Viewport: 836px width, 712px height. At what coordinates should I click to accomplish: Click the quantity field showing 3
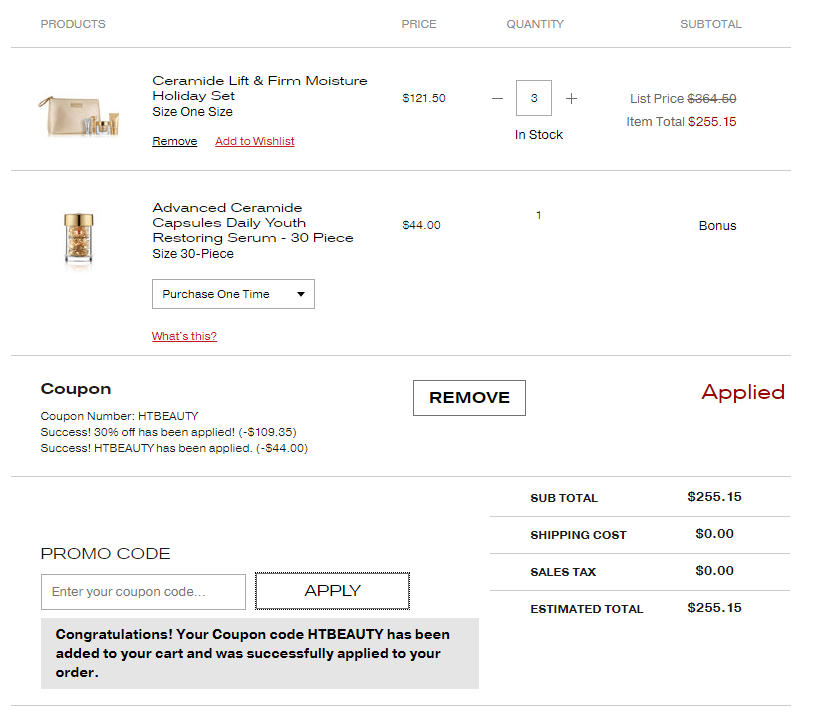pyautogui.click(x=534, y=98)
